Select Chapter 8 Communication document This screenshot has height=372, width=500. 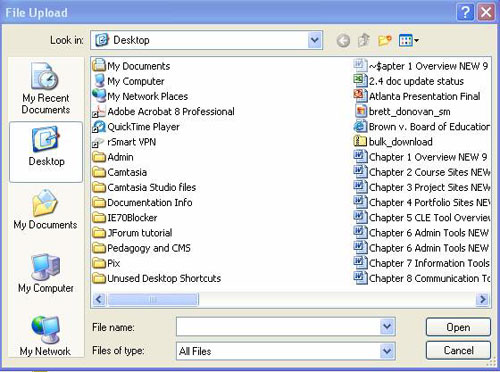point(422,278)
